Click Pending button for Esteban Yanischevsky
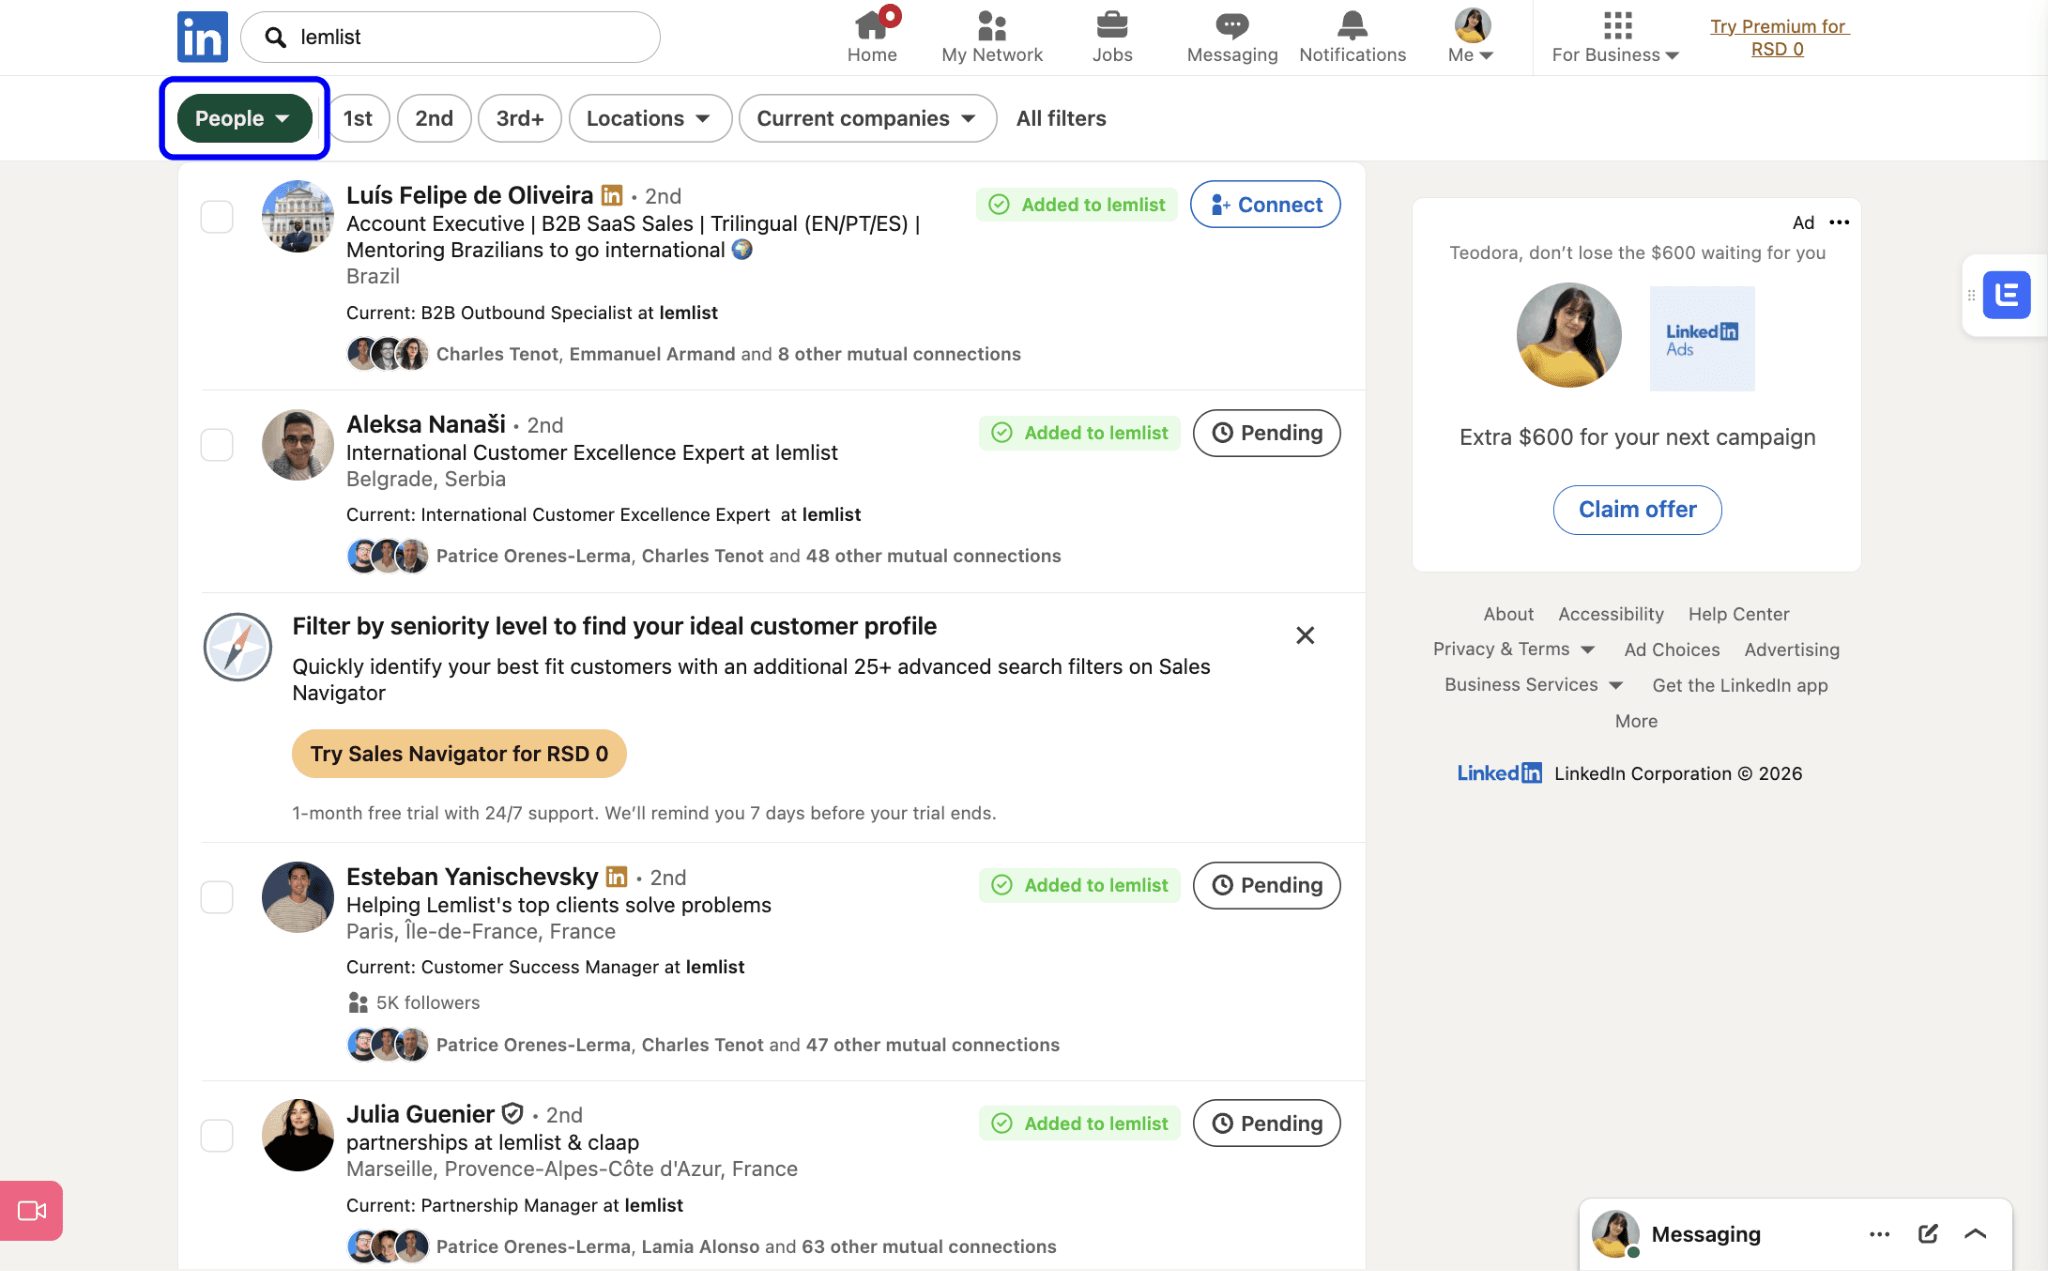 (1266, 885)
